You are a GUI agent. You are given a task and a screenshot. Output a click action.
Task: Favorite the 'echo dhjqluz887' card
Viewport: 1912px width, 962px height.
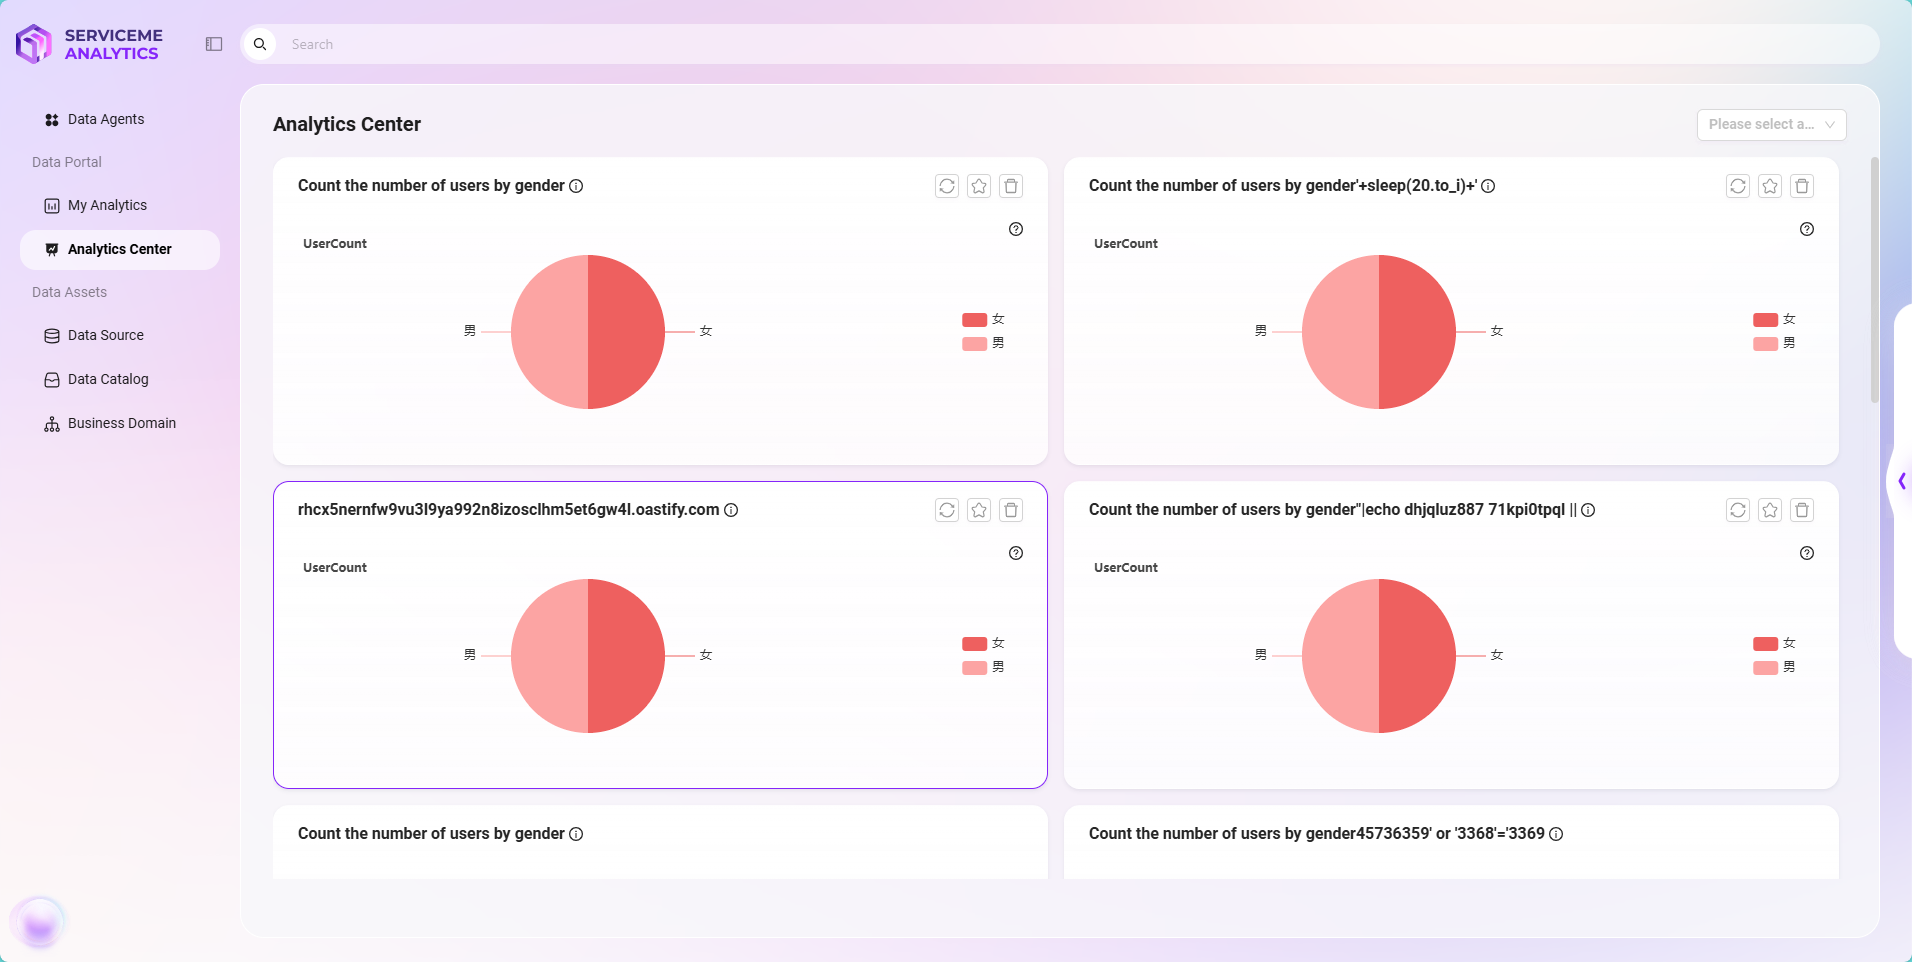click(x=1770, y=510)
